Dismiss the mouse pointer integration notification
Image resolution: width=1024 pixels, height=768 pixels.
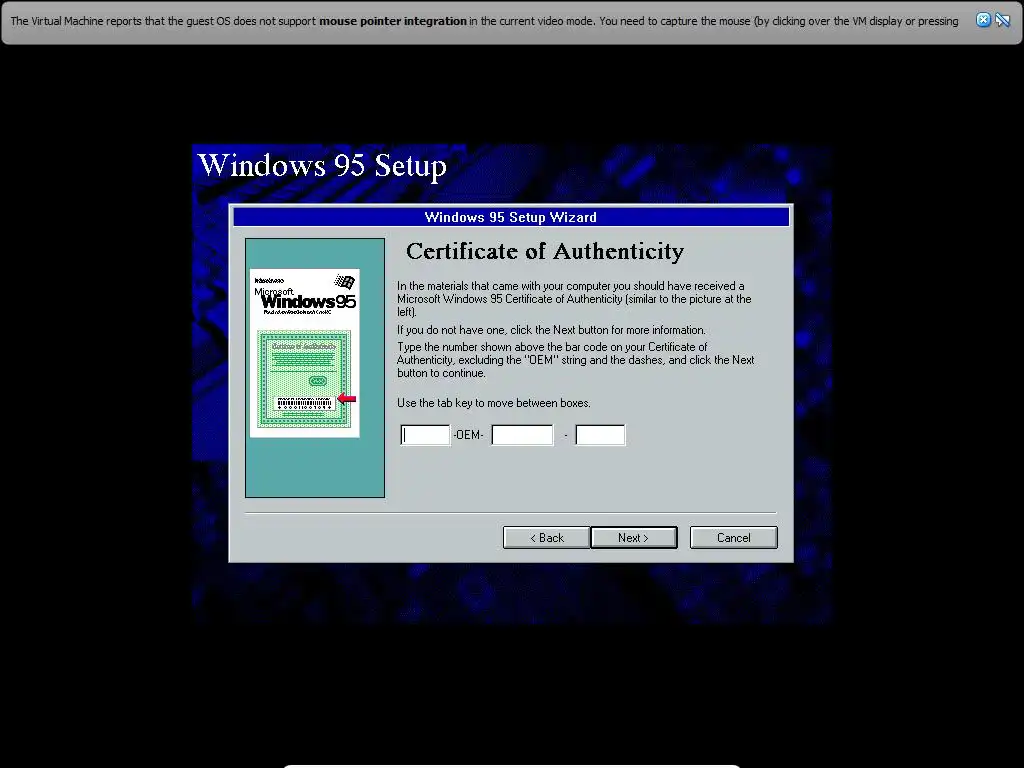click(x=983, y=20)
